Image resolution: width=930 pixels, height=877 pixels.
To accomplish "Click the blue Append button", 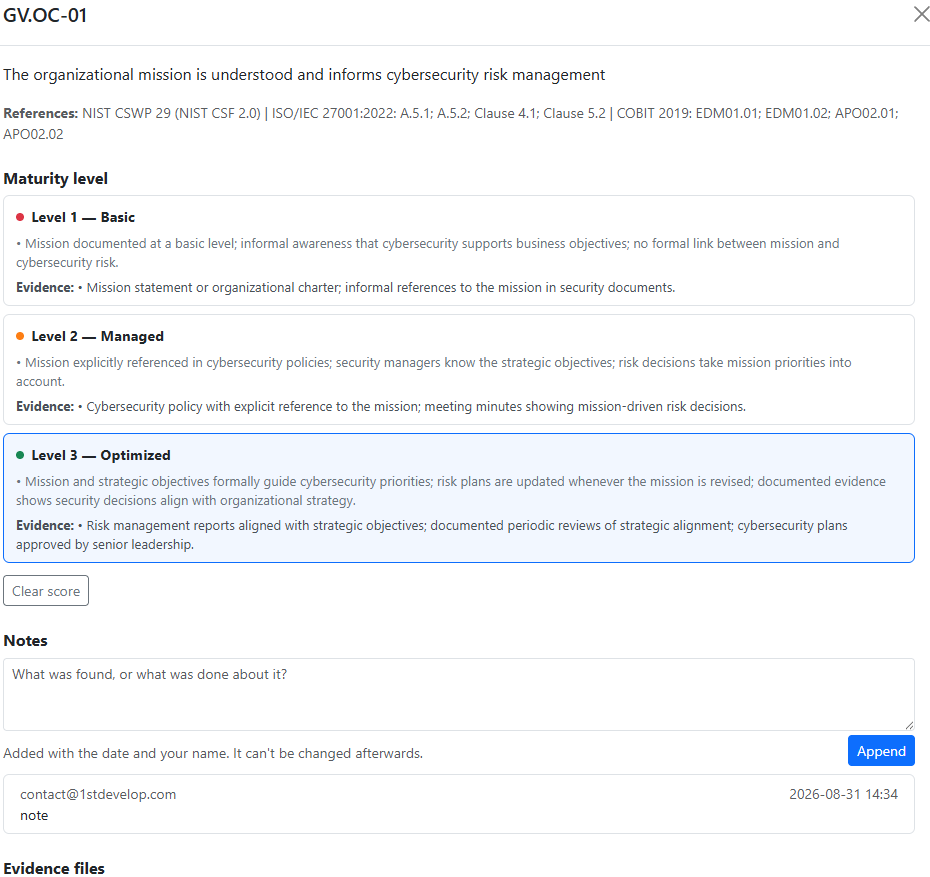I will tap(881, 751).
